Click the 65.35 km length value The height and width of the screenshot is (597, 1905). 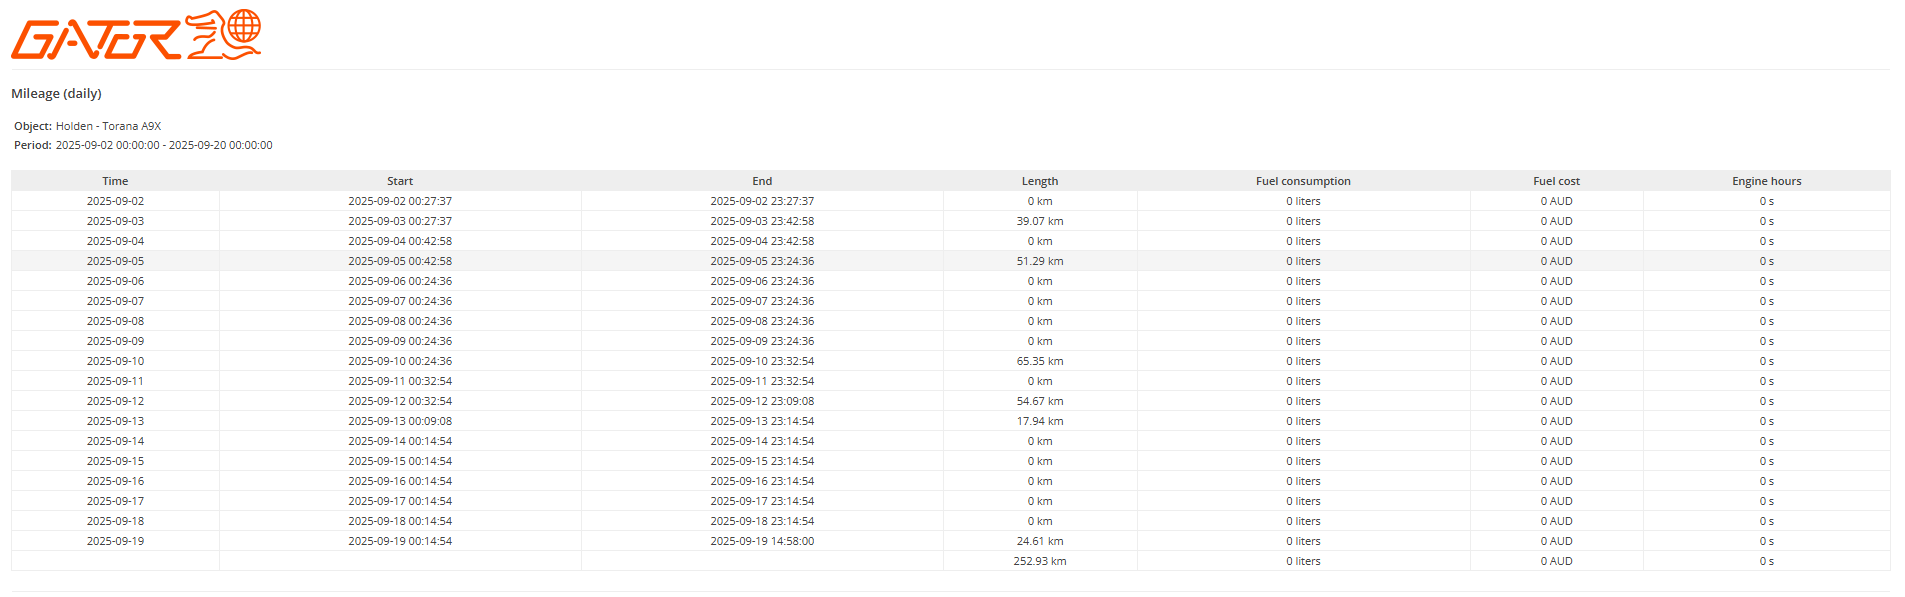1040,361
